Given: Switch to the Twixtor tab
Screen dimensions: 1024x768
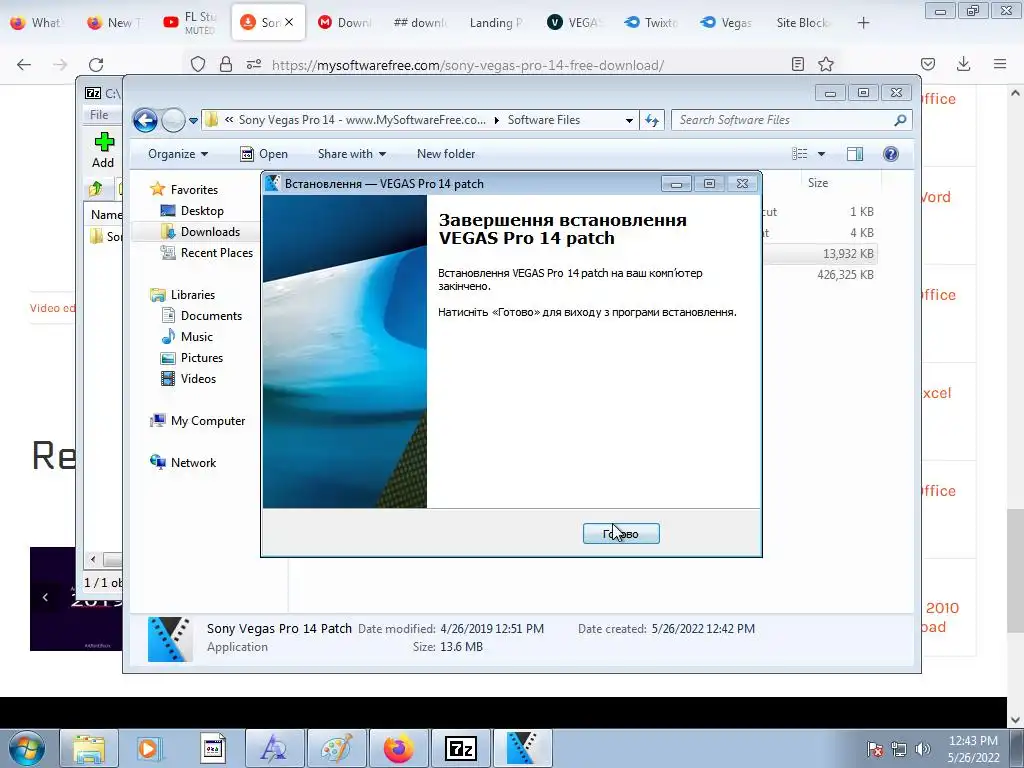Looking at the screenshot, I should click(x=651, y=22).
